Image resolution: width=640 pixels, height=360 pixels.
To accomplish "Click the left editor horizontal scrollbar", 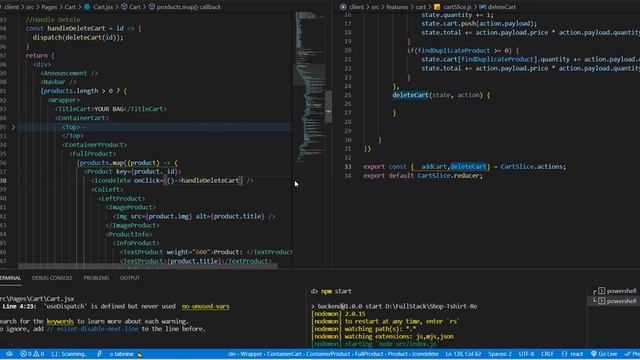I will (148, 266).
